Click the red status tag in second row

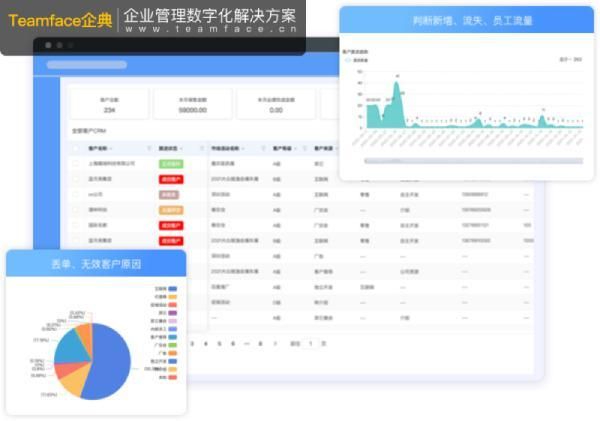(x=170, y=179)
